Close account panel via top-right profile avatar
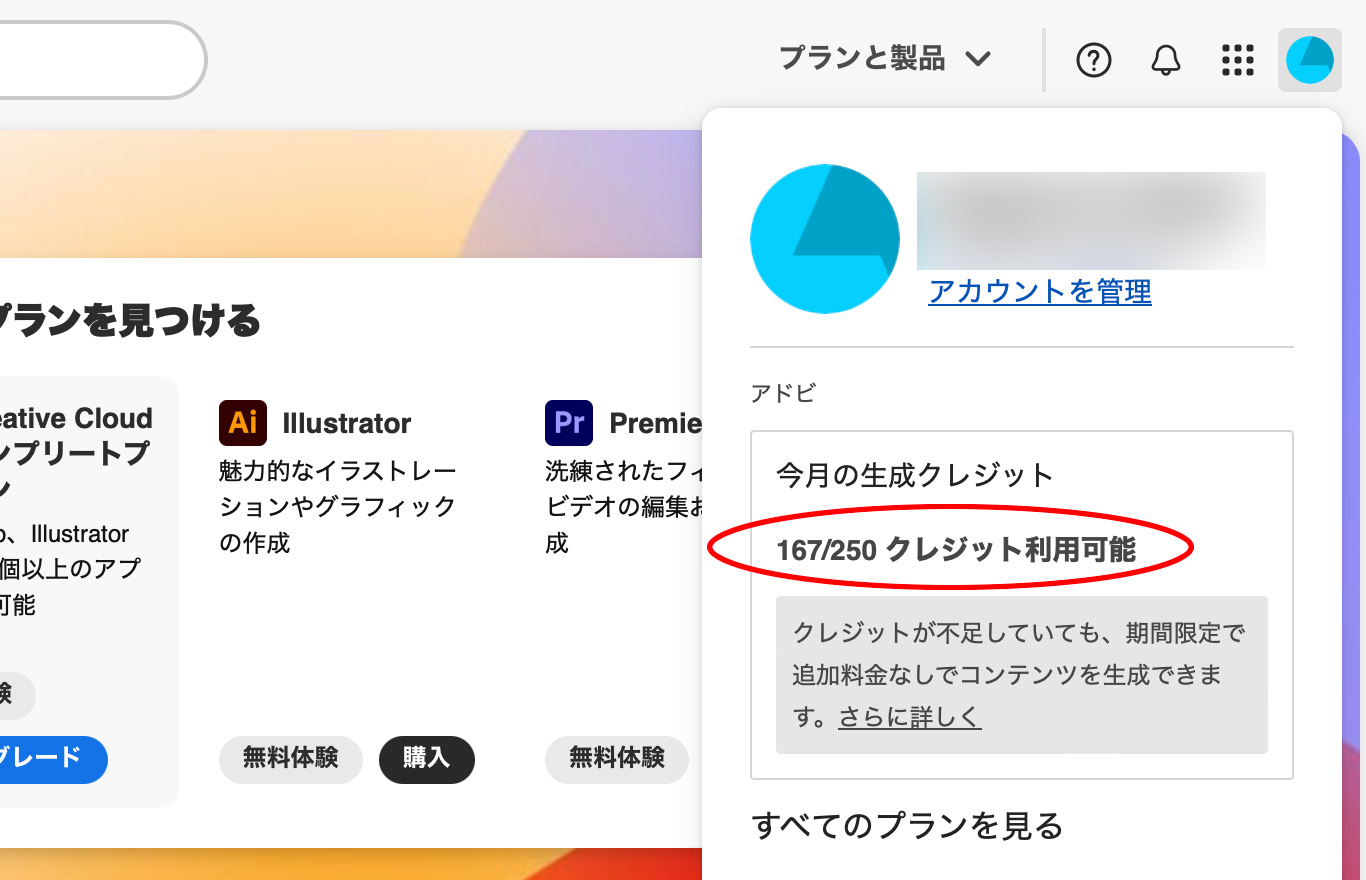The height and width of the screenshot is (880, 1366). (x=1309, y=61)
